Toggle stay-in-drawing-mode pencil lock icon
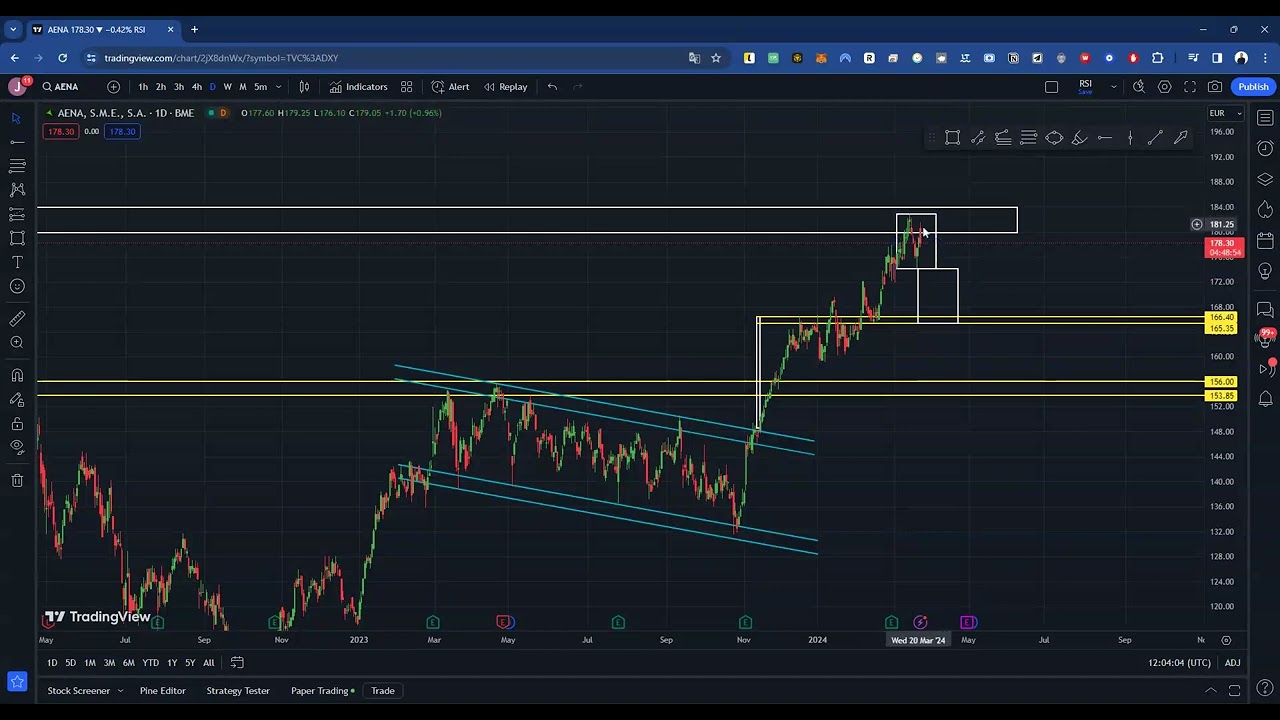This screenshot has width=1280, height=720. (x=17, y=399)
